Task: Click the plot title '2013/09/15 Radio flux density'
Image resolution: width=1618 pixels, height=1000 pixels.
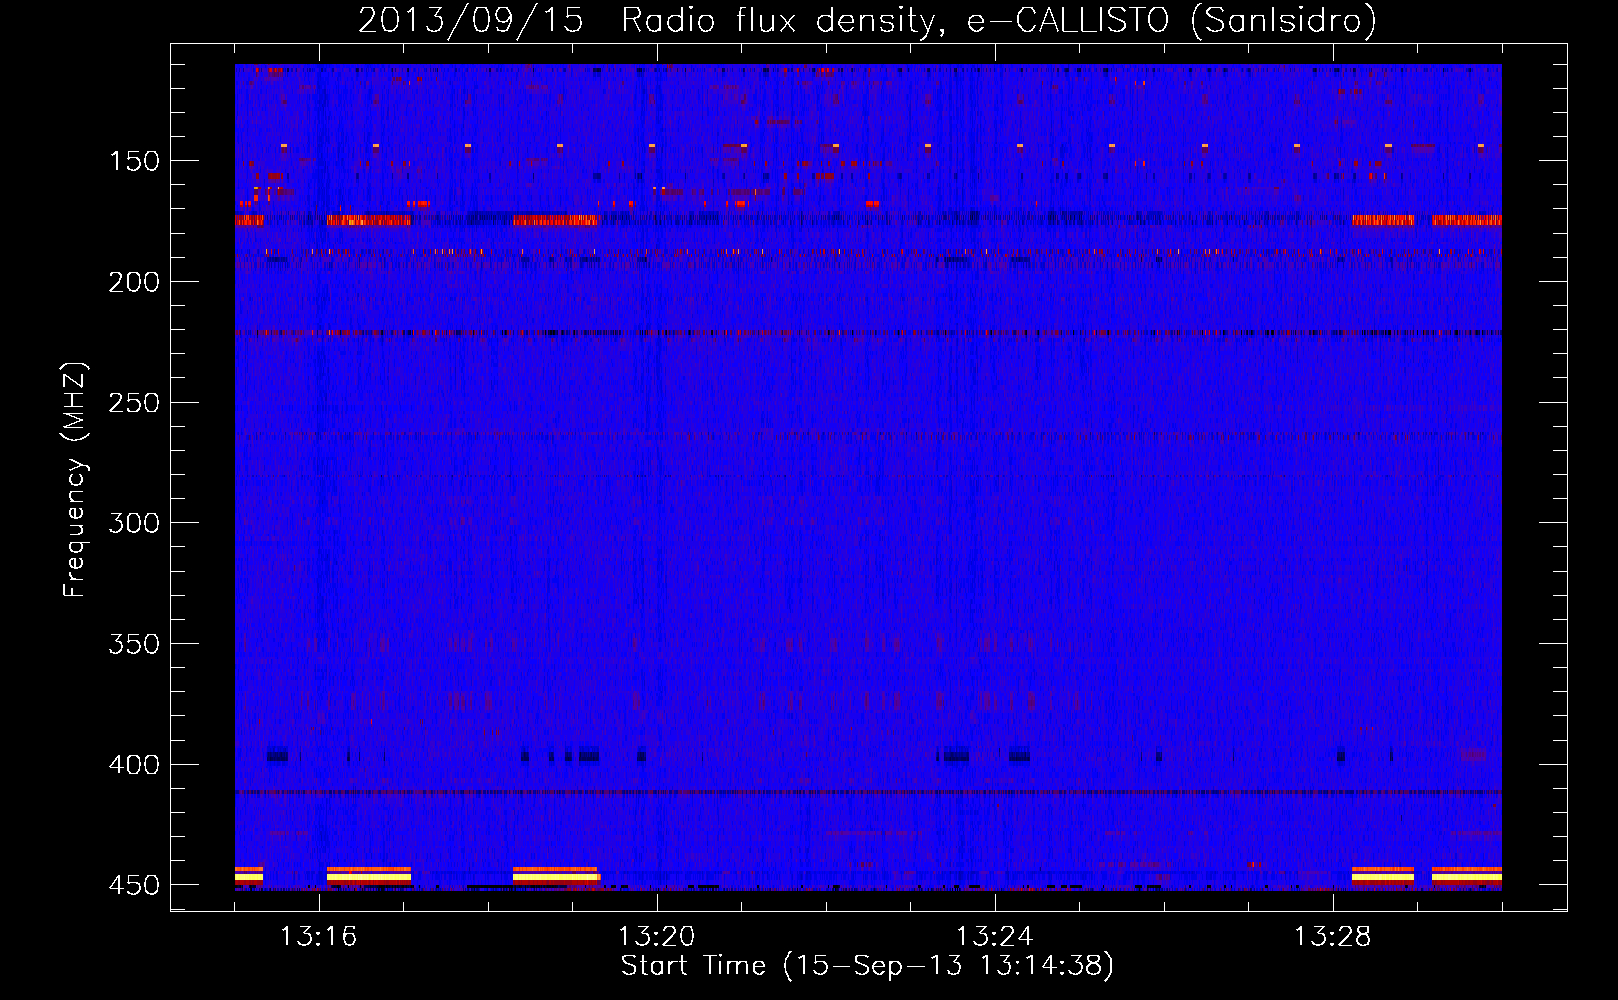Action: coord(867,20)
